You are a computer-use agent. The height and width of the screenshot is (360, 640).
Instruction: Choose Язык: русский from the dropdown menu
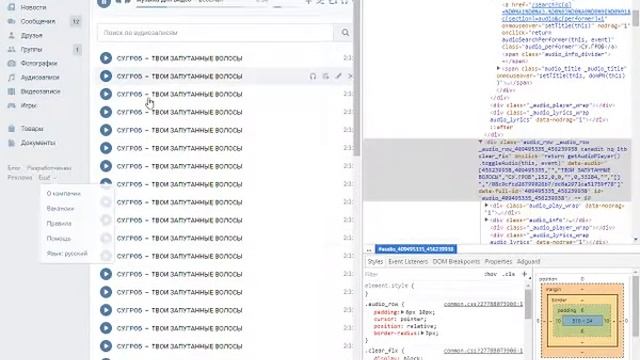coord(67,253)
